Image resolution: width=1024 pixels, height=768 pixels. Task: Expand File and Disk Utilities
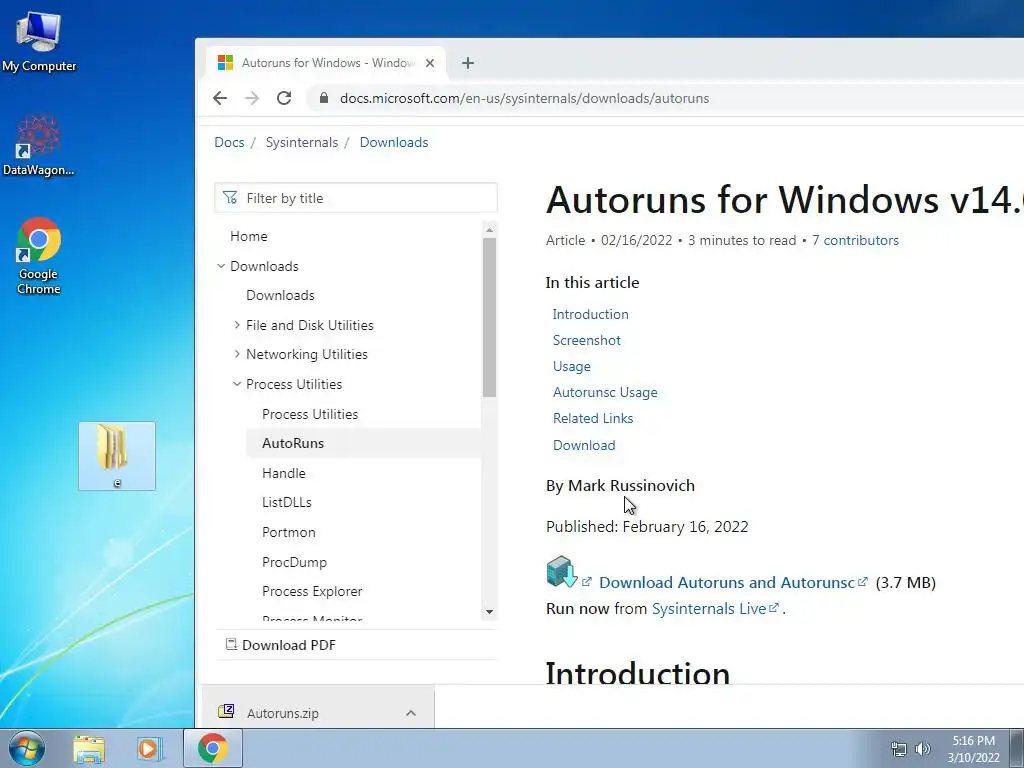(237, 325)
